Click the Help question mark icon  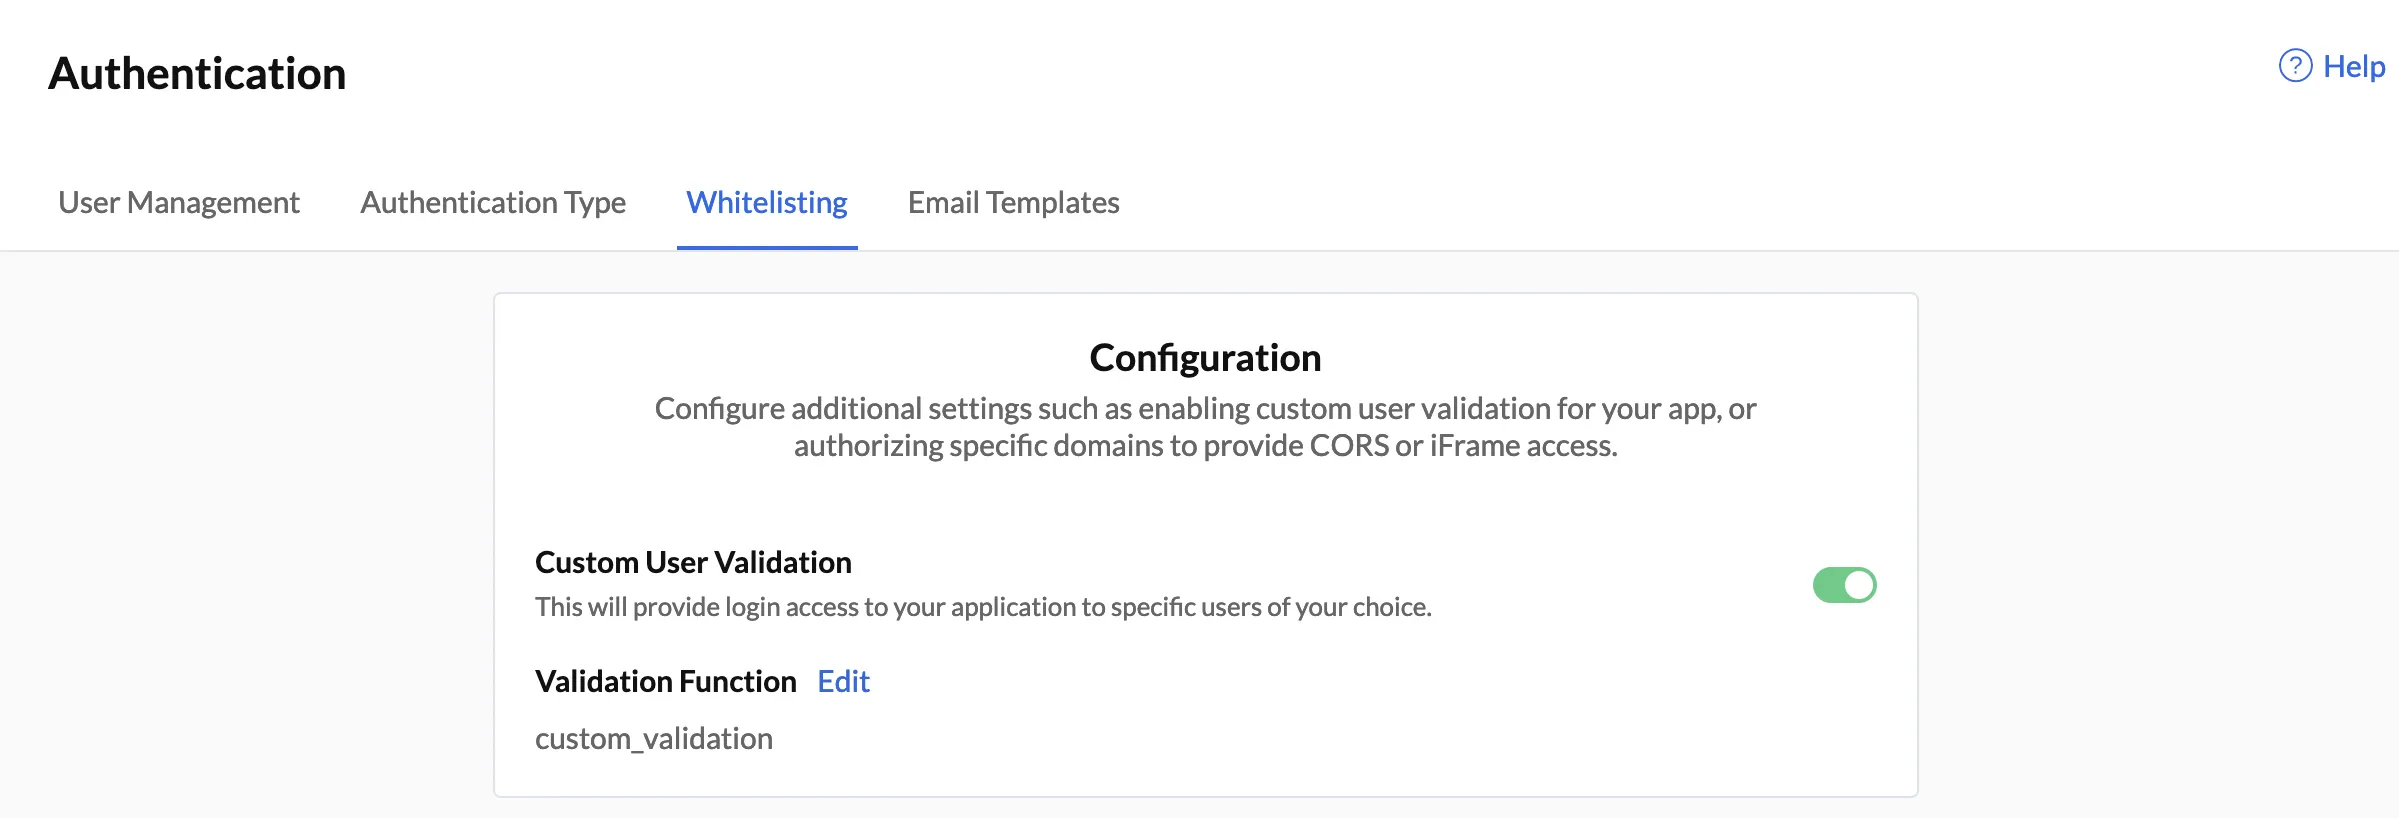2295,66
